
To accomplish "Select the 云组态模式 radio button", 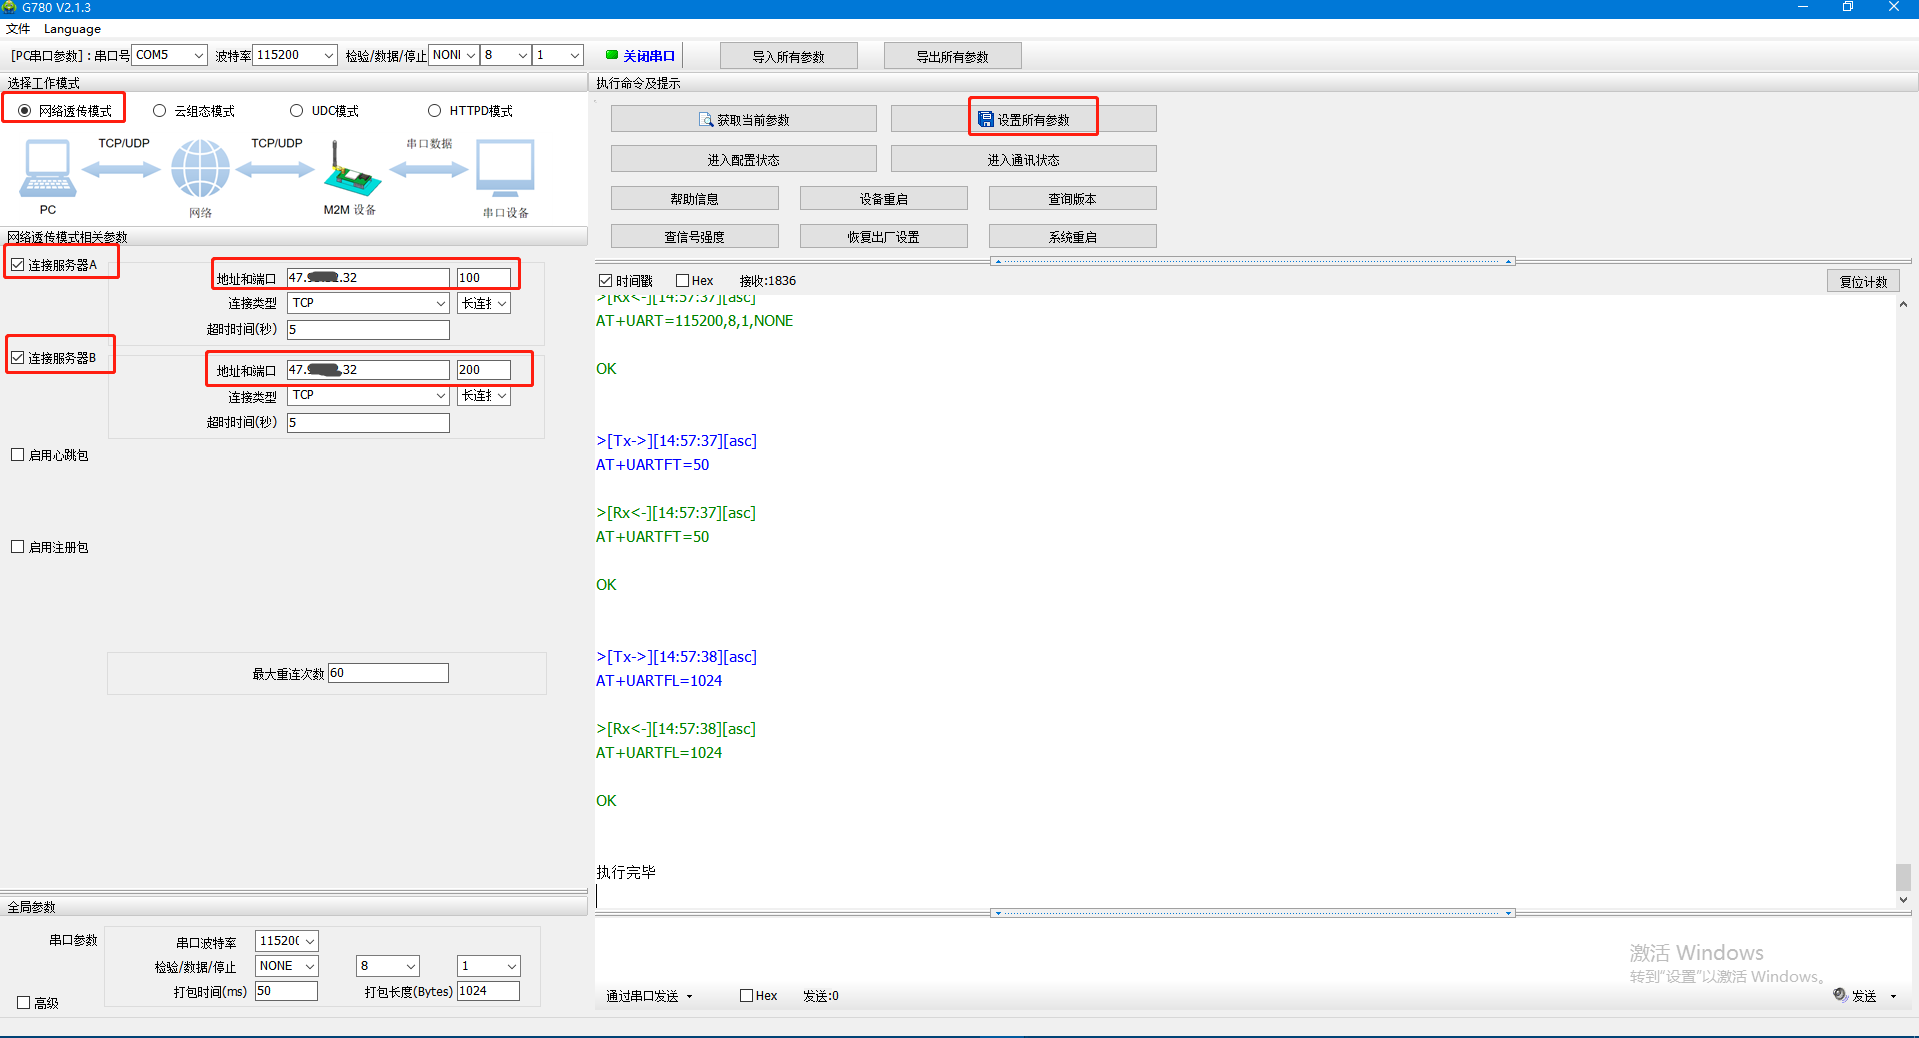I will 159,111.
